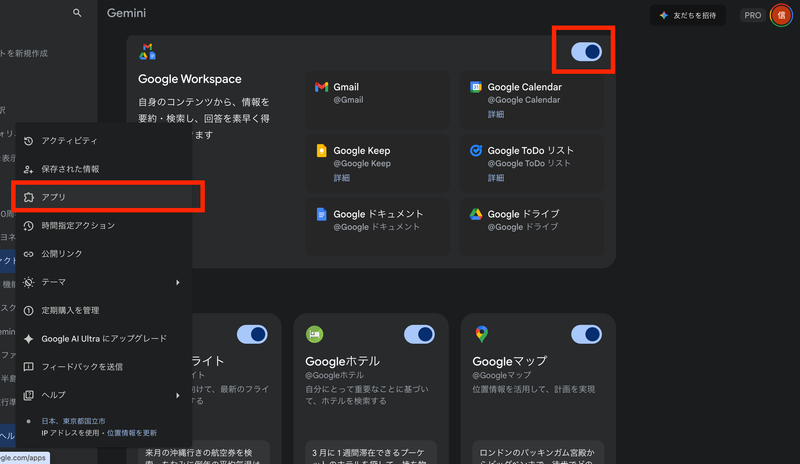The width and height of the screenshot is (800, 464).
Task: Click the Google ToDo リスト icon
Action: 476,151
